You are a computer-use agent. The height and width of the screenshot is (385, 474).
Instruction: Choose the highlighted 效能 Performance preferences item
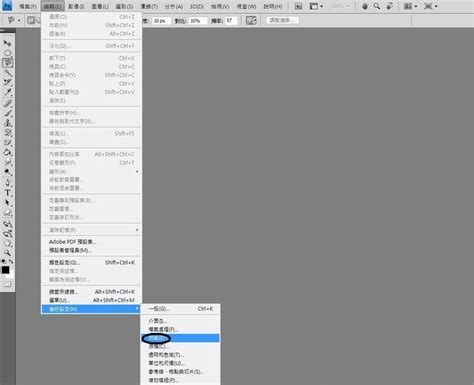pyautogui.click(x=180, y=338)
